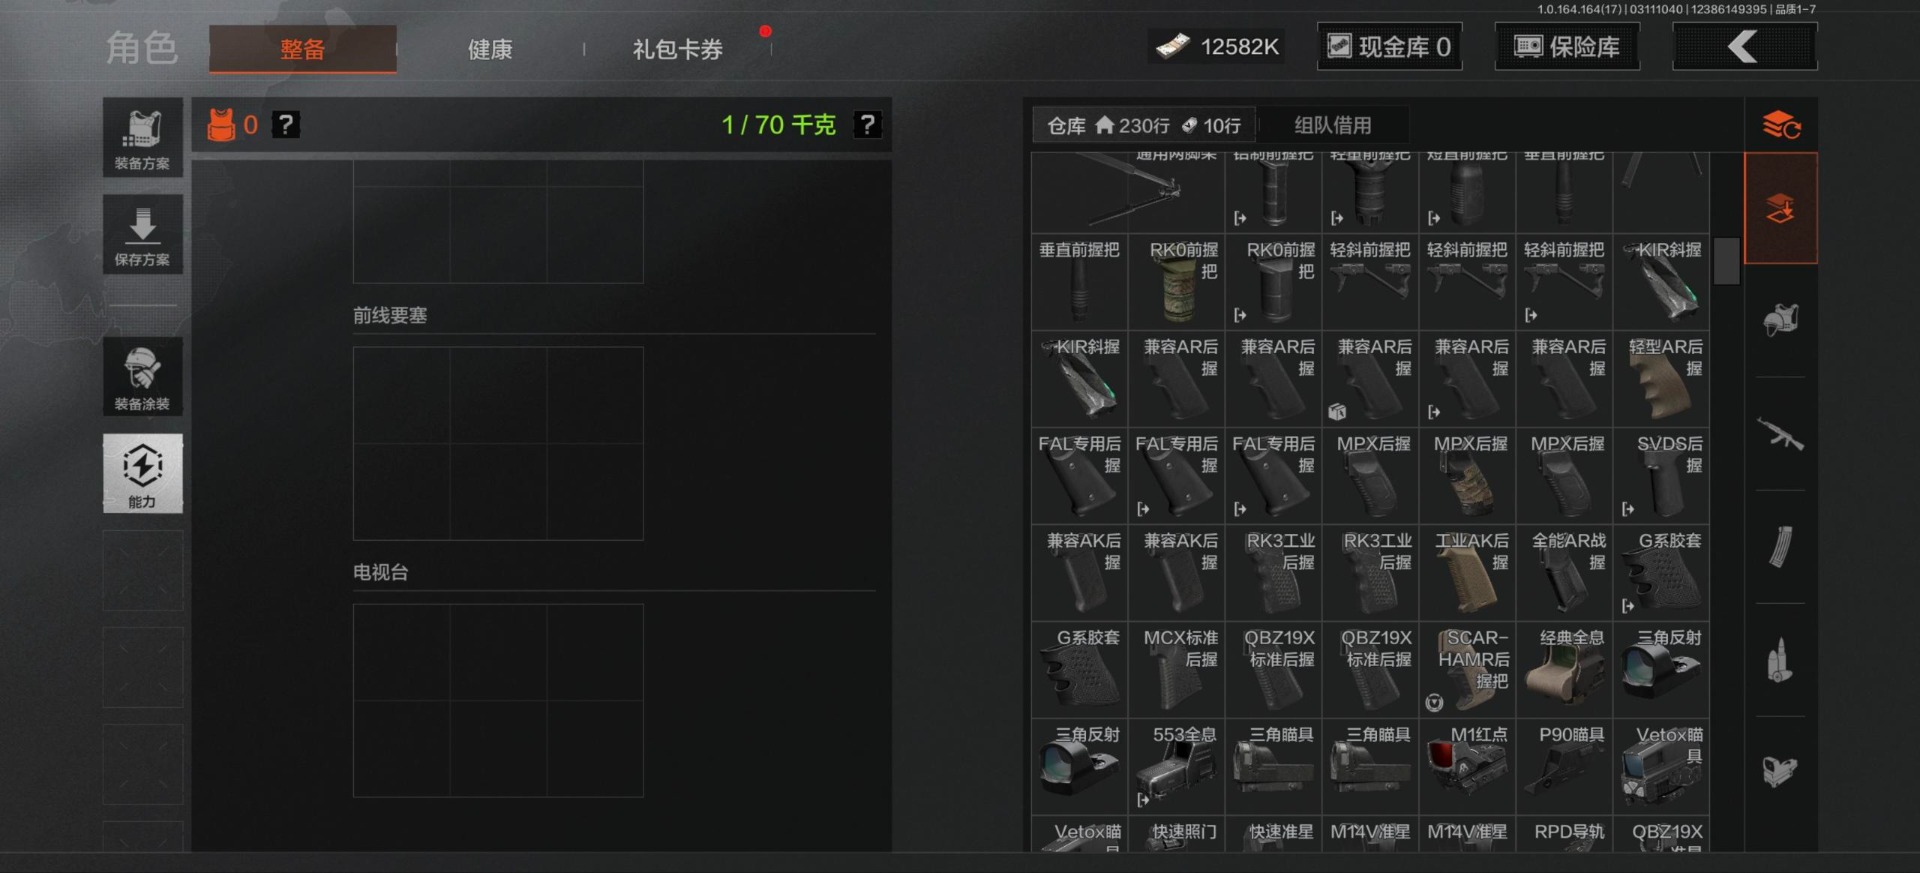Filter storage by magazine category icon
The width and height of the screenshot is (1920, 873).
click(1780, 547)
